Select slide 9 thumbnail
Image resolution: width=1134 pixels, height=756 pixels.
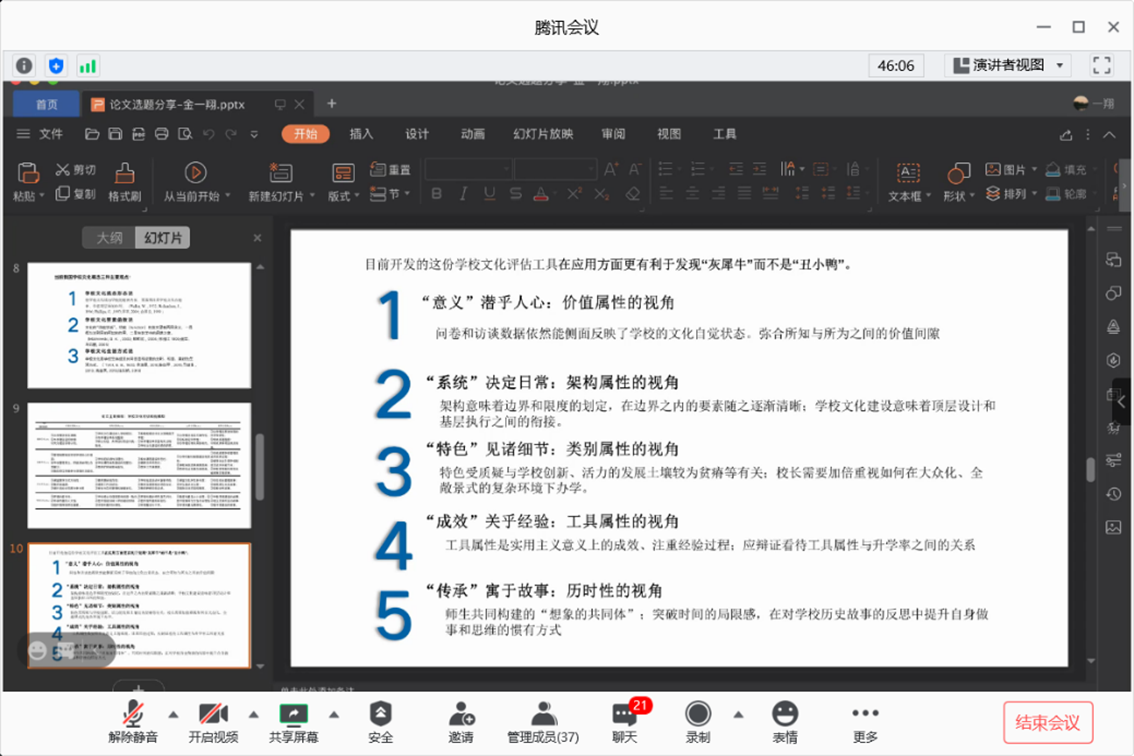point(139,465)
